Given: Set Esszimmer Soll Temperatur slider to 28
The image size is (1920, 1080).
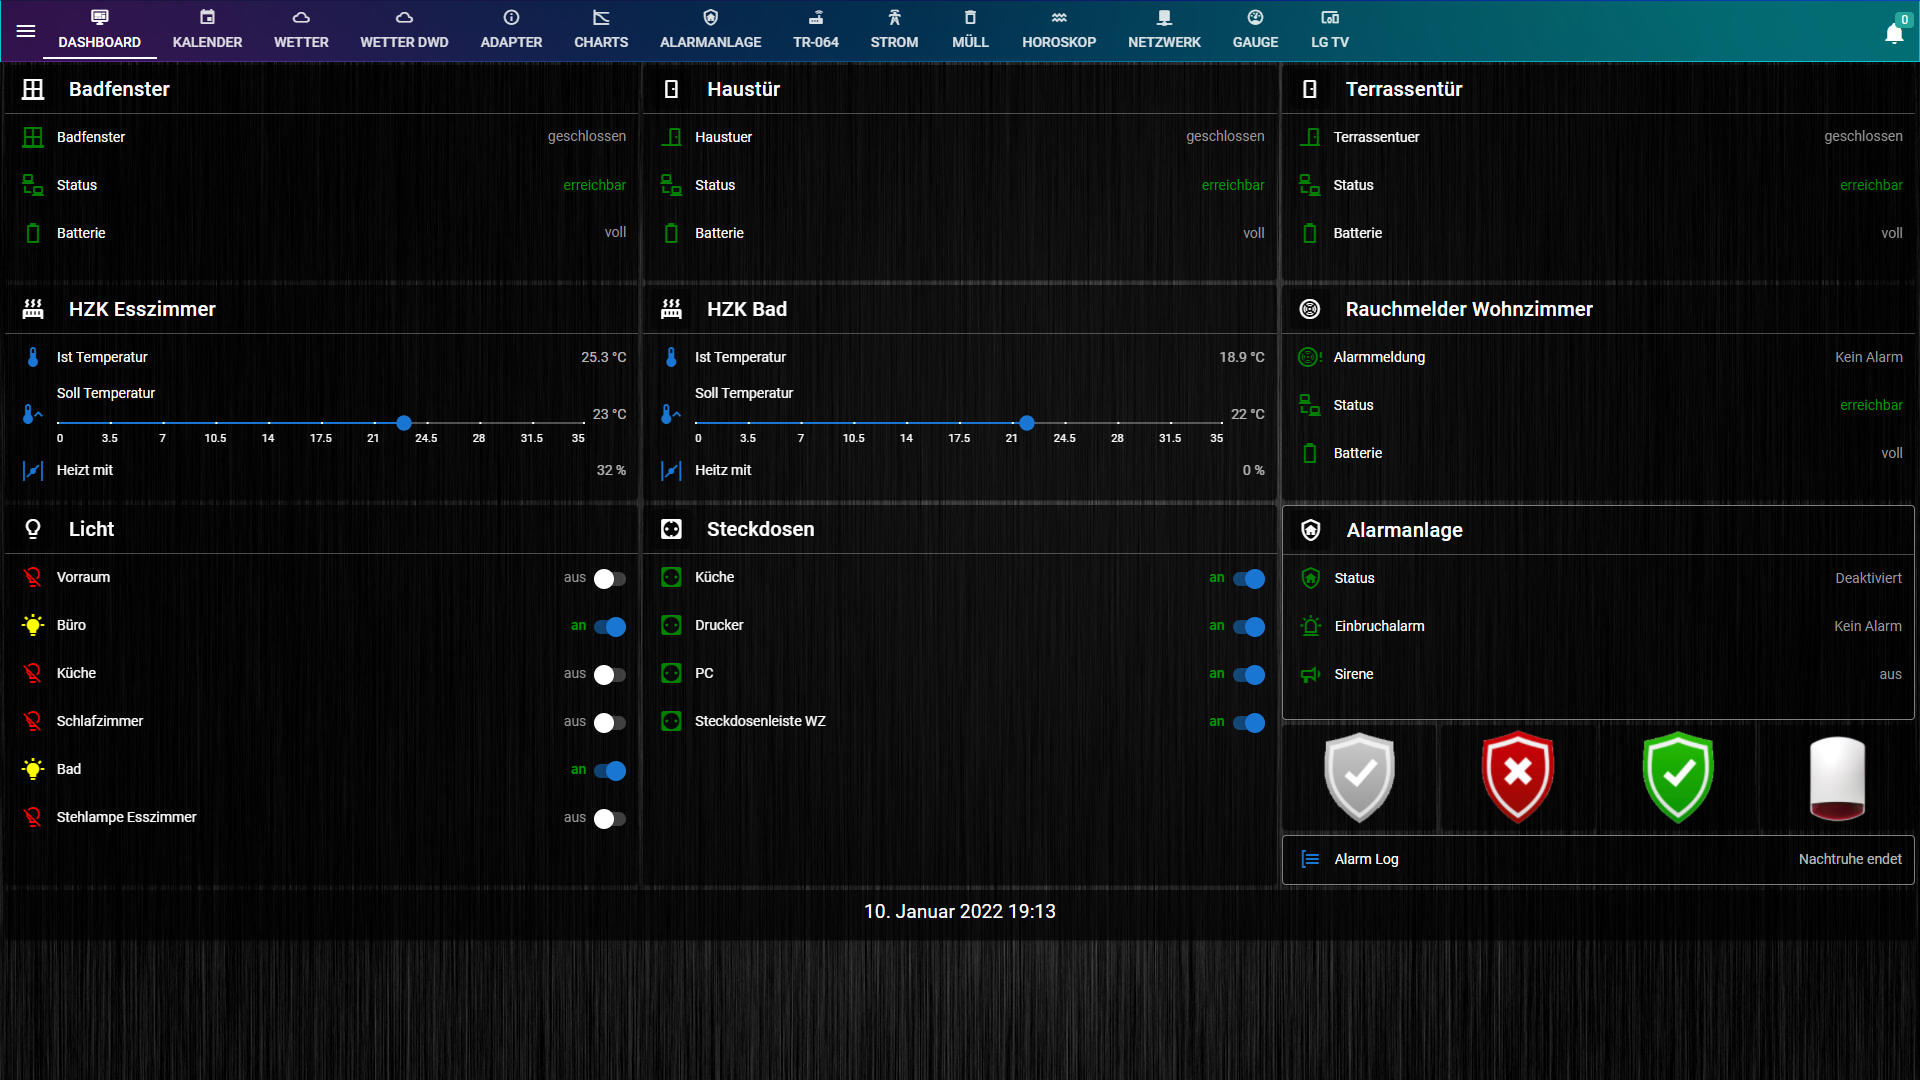Looking at the screenshot, I should pyautogui.click(x=479, y=423).
